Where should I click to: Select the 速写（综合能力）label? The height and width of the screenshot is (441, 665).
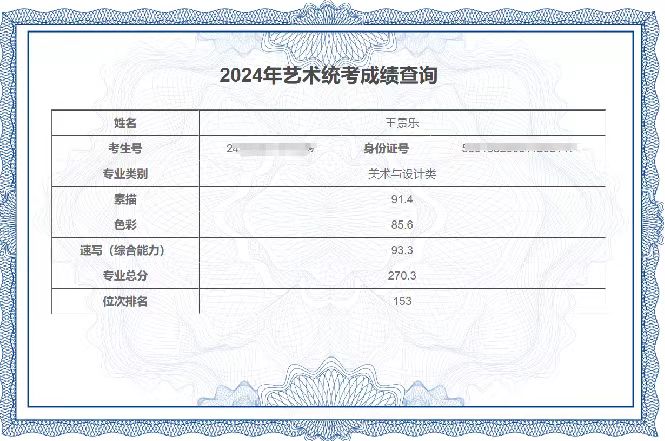[122, 250]
